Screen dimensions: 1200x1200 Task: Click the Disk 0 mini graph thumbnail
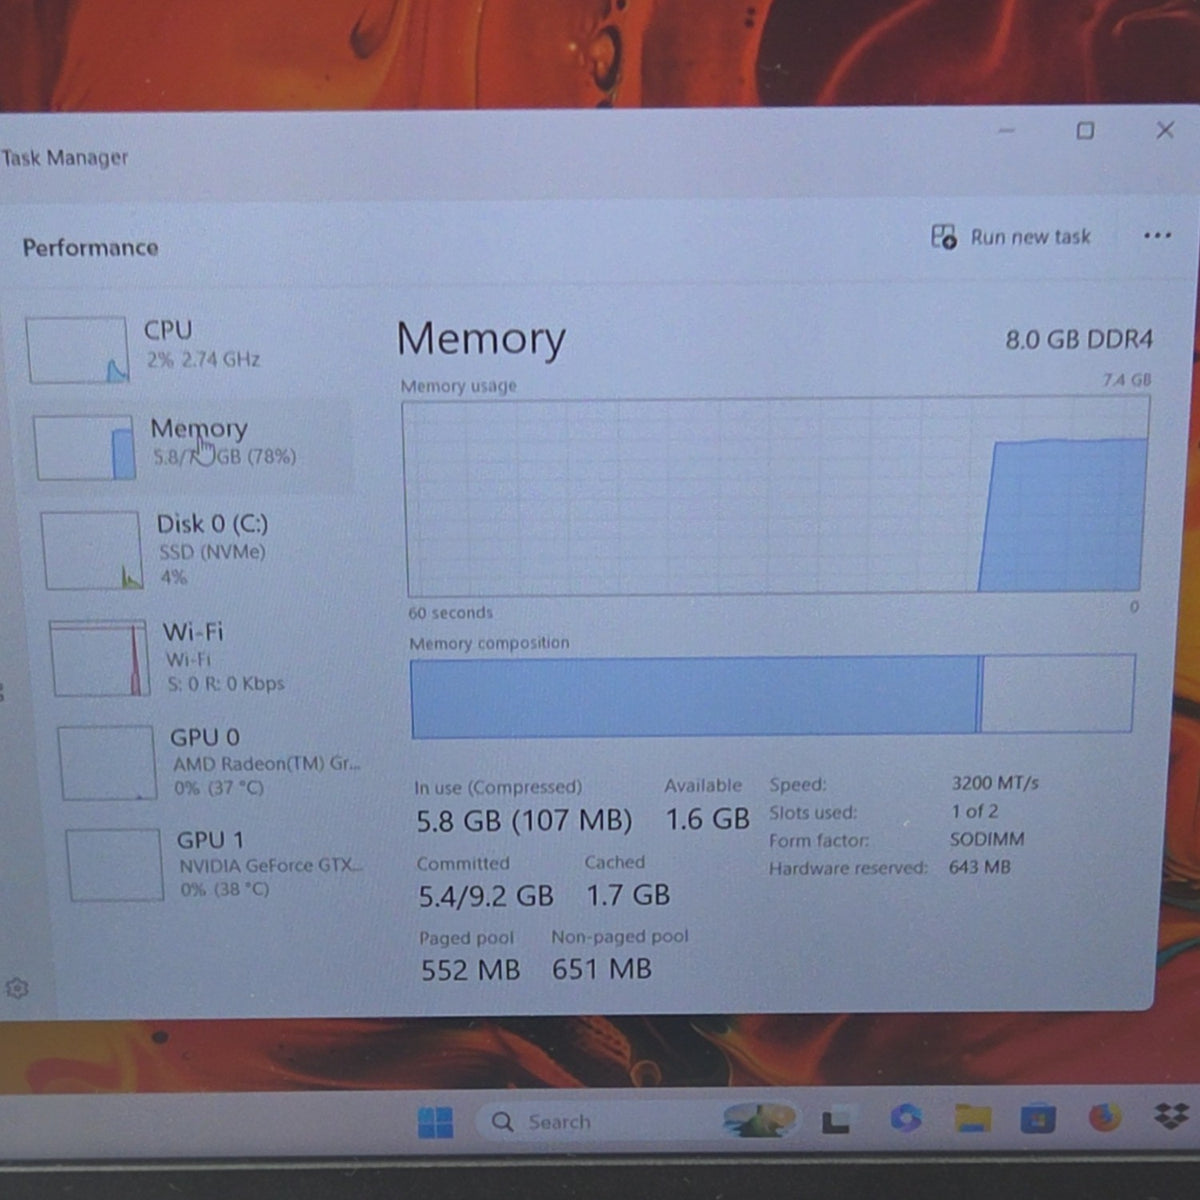pos(92,550)
